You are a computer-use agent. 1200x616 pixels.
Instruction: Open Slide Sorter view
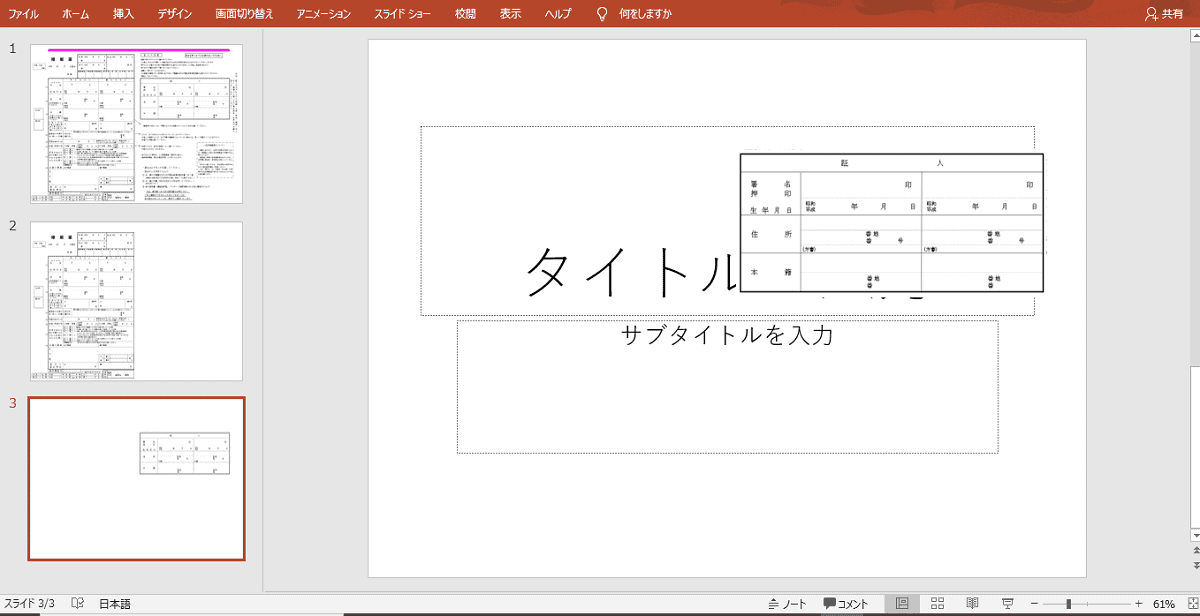tap(937, 604)
